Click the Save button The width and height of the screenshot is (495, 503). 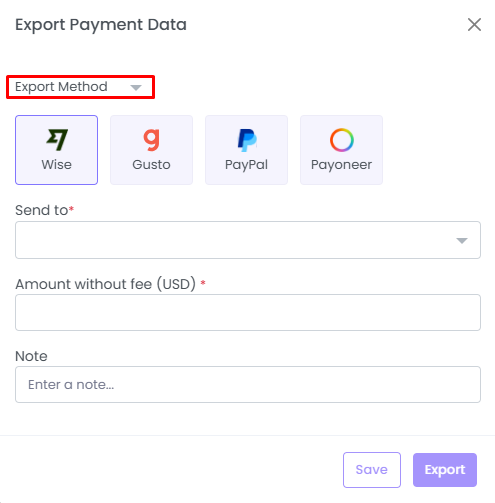pyautogui.click(x=372, y=470)
